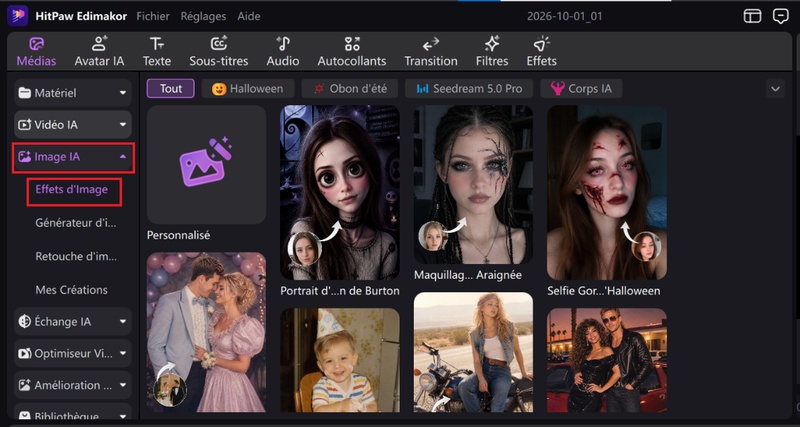Image resolution: width=800 pixels, height=427 pixels.
Task: Open the Filtres panel
Action: (492, 52)
